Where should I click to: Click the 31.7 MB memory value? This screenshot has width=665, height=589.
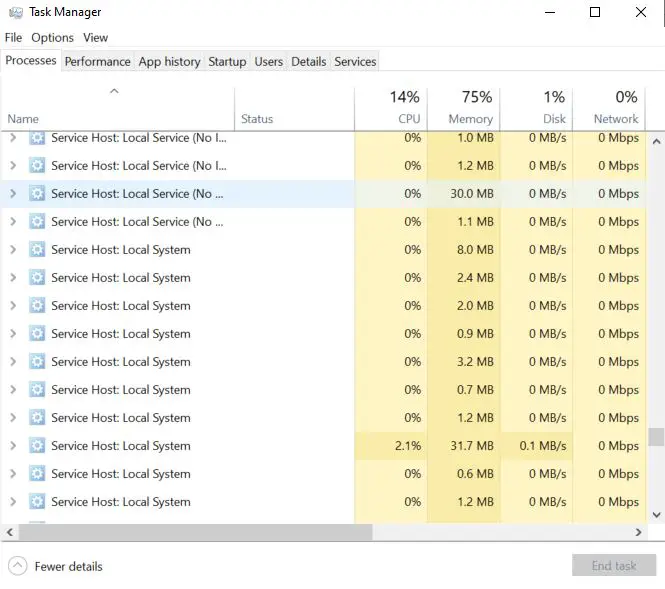tap(472, 446)
